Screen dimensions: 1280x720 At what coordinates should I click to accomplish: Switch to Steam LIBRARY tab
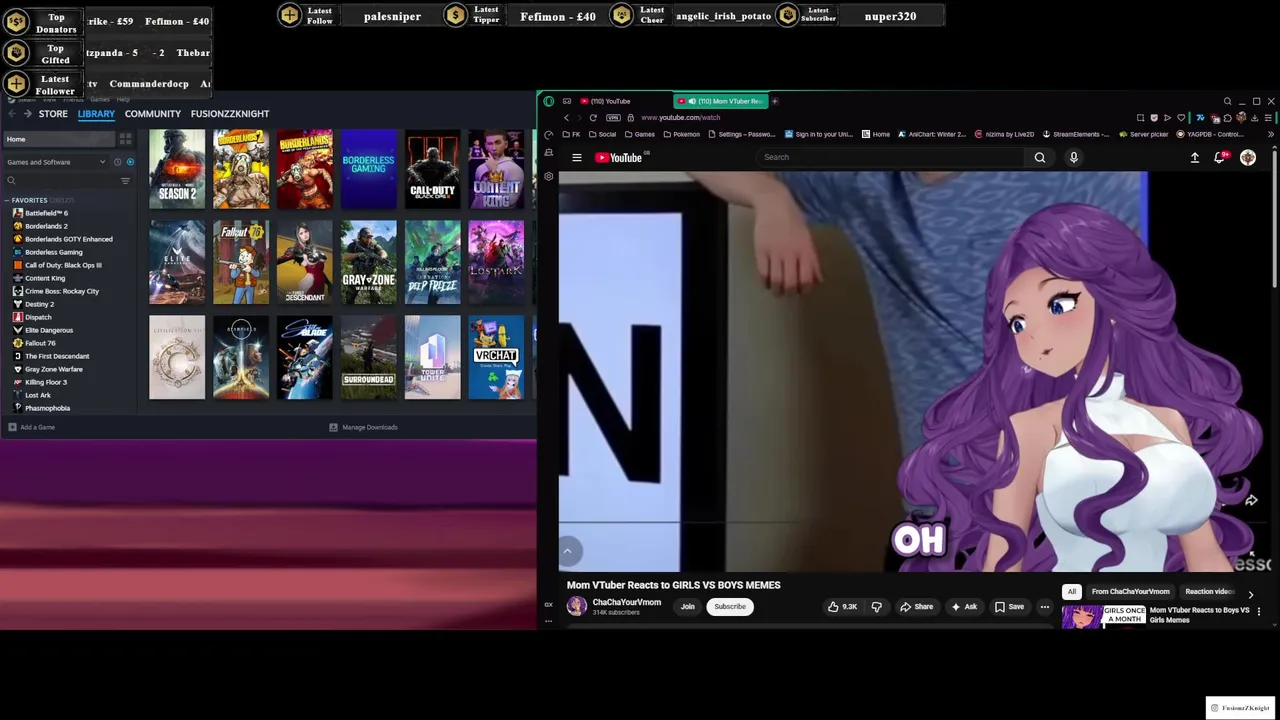pos(96,114)
